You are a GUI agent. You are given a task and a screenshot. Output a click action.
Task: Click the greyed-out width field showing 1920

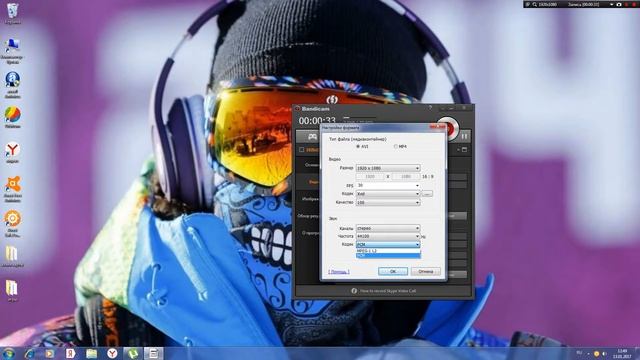(x=370, y=177)
